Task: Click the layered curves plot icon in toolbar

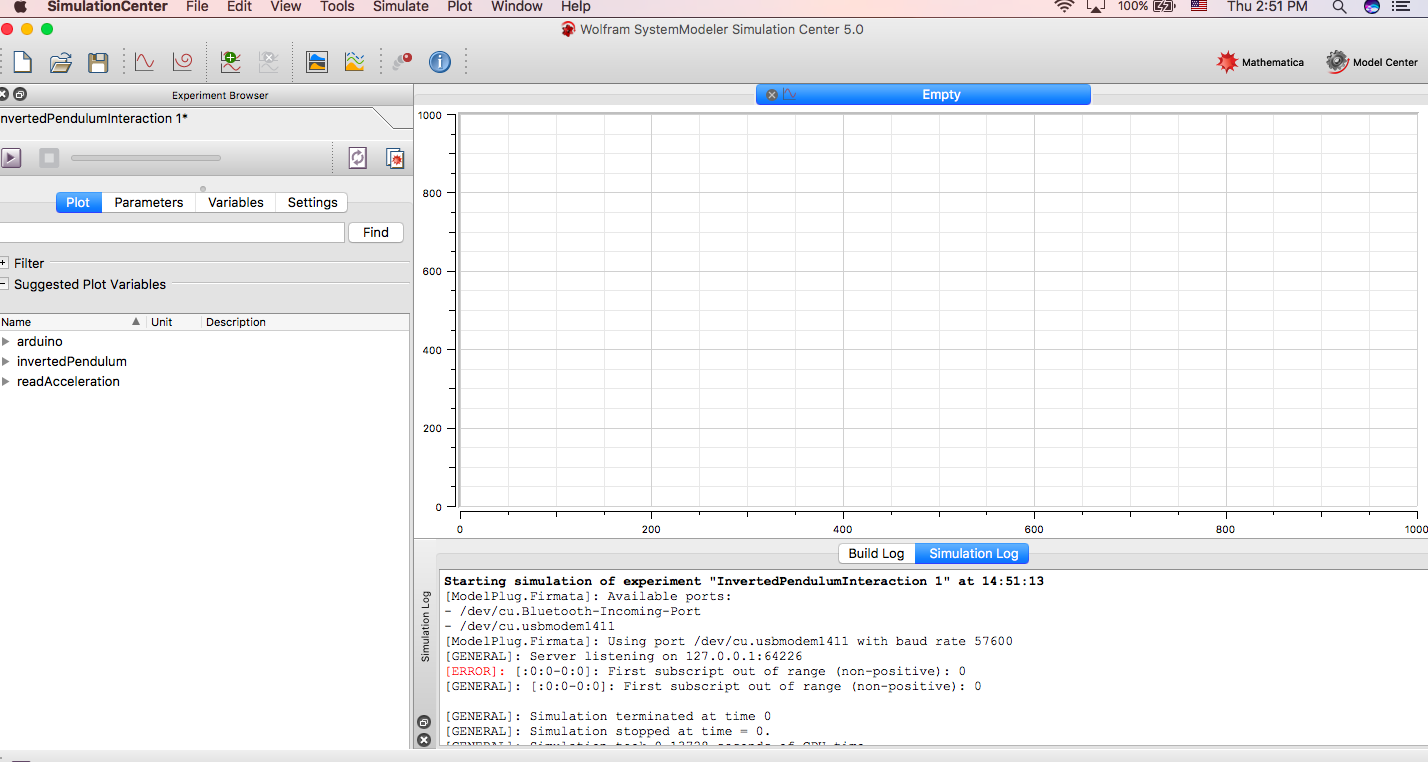Action: 354,62
